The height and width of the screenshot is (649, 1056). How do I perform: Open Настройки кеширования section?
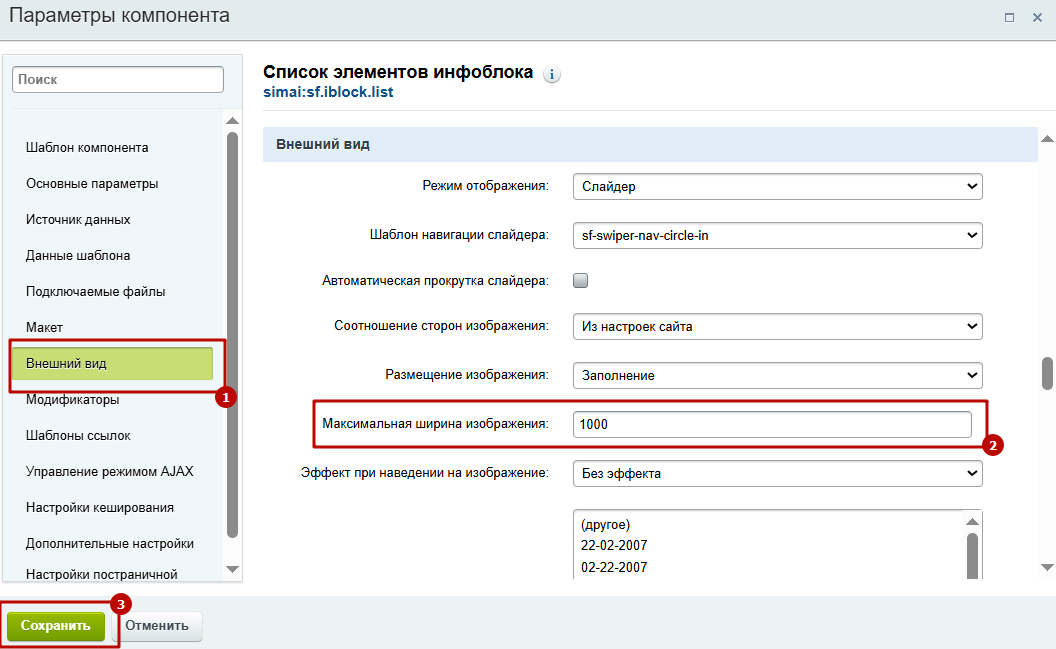(100, 508)
